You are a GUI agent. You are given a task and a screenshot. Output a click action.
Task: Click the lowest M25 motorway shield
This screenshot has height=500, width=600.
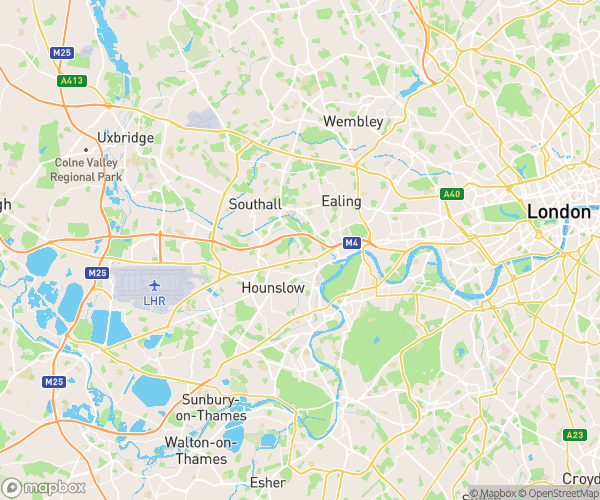coord(54,382)
